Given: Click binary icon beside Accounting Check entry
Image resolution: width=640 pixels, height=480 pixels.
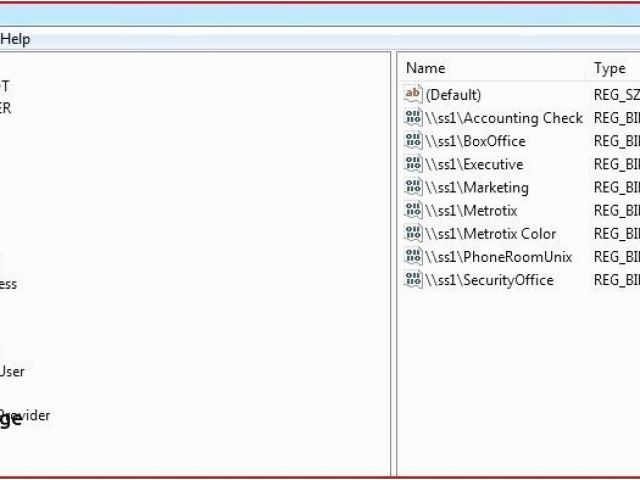Looking at the screenshot, I should (414, 118).
